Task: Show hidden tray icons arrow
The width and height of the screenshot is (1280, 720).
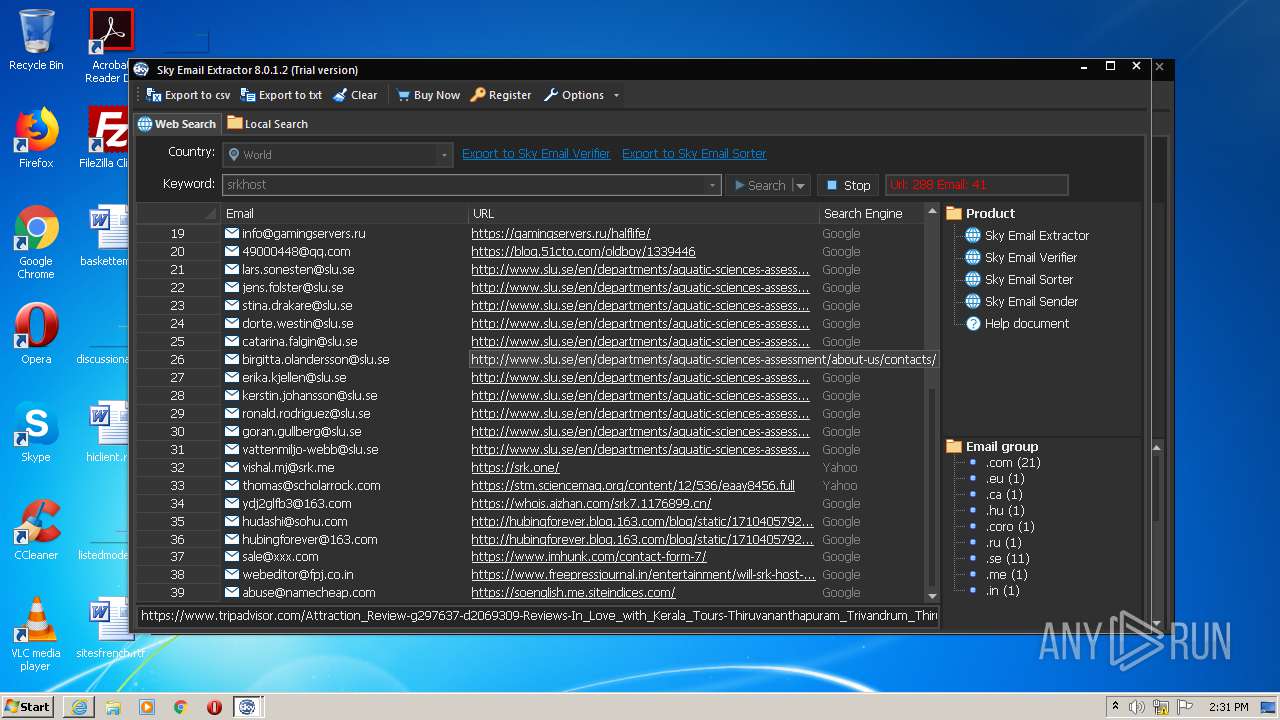Action: [1115, 707]
